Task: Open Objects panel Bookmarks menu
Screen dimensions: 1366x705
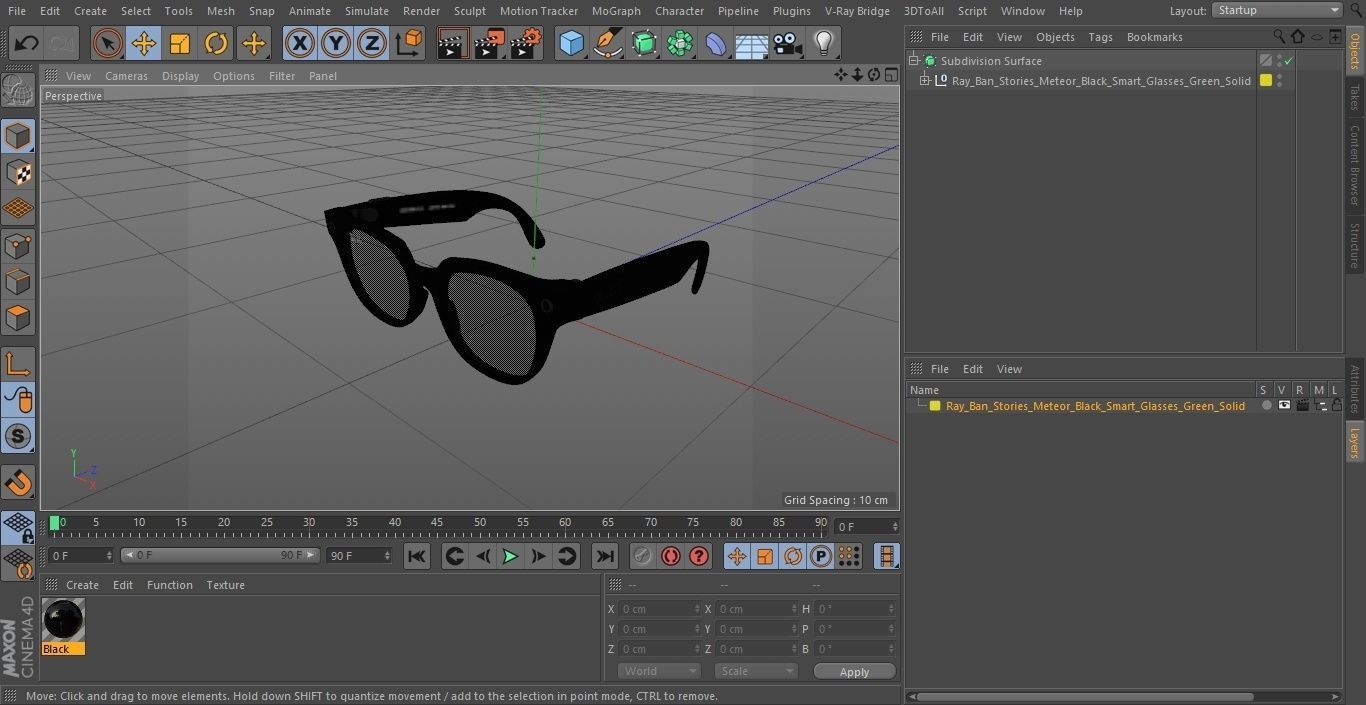Action: 1154,37
